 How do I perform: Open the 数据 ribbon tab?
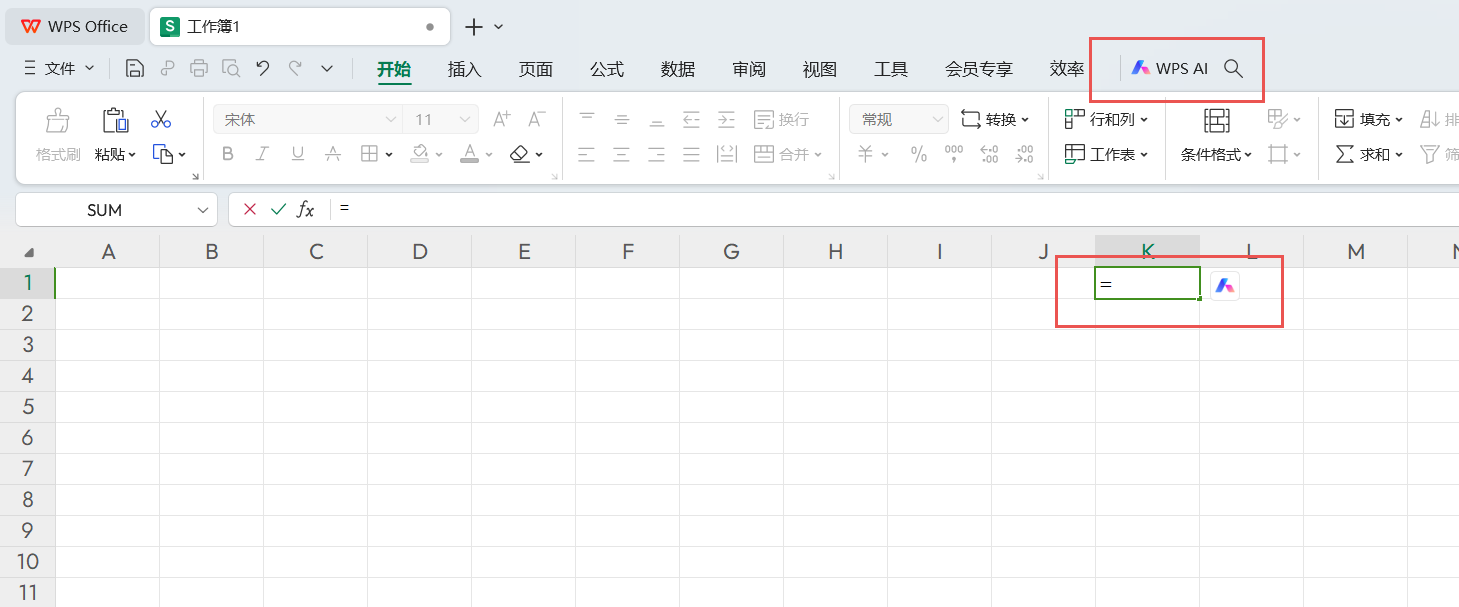[x=677, y=69]
